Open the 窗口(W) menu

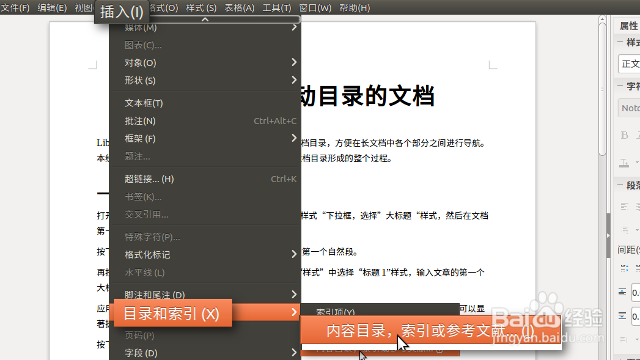315,8
